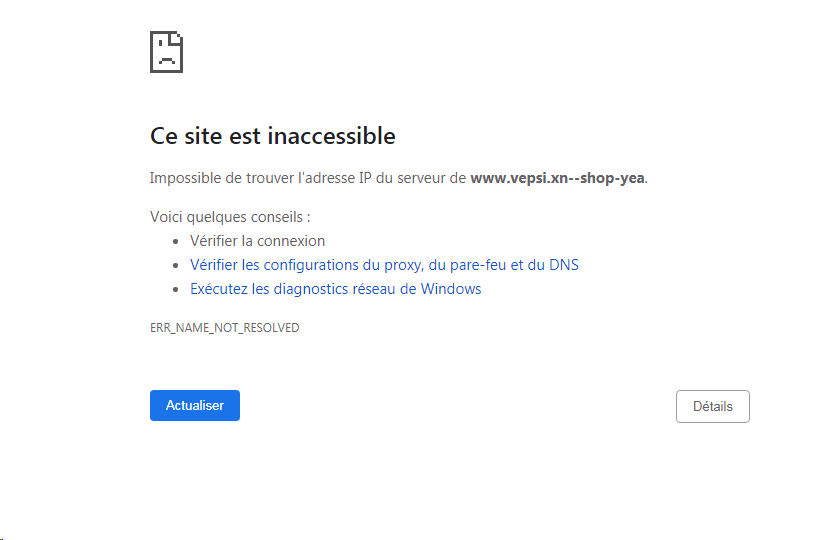Click "serveur de" in the error description
The width and height of the screenshot is (815, 540).
pos(431,178)
